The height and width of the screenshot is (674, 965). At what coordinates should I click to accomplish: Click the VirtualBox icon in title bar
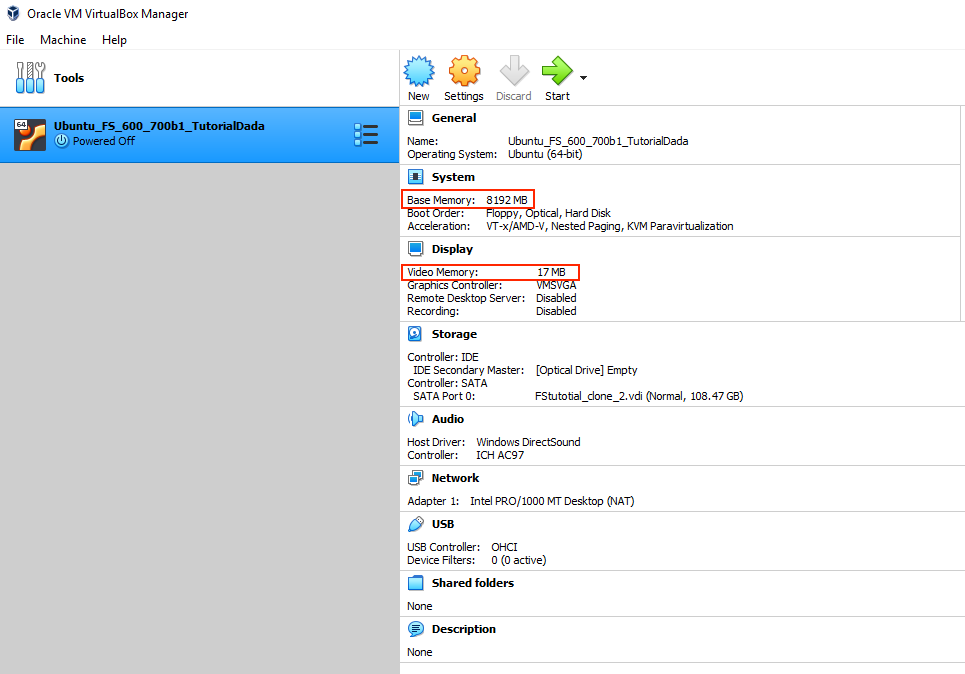click(x=13, y=14)
